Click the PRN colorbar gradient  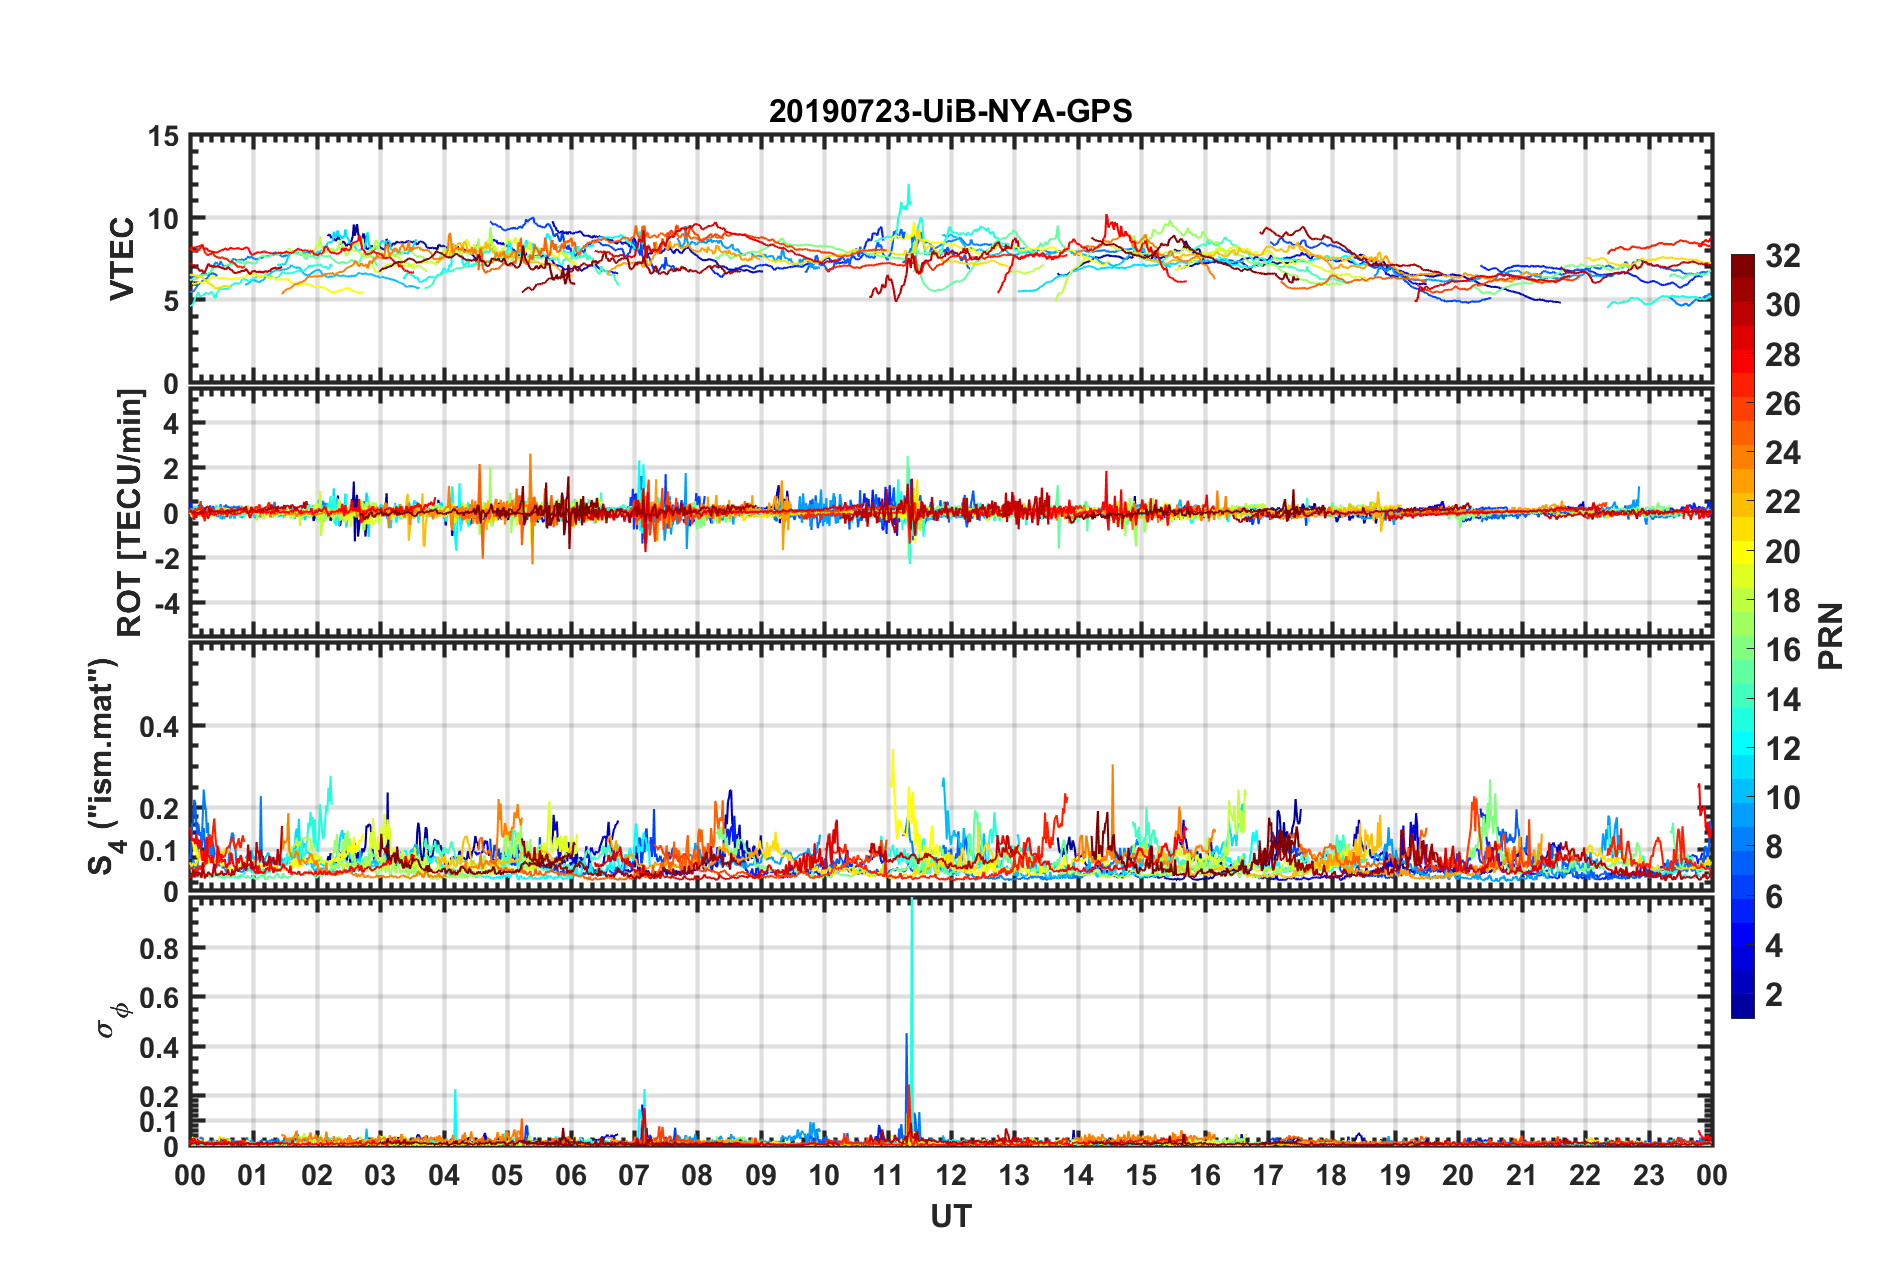(x=1743, y=636)
